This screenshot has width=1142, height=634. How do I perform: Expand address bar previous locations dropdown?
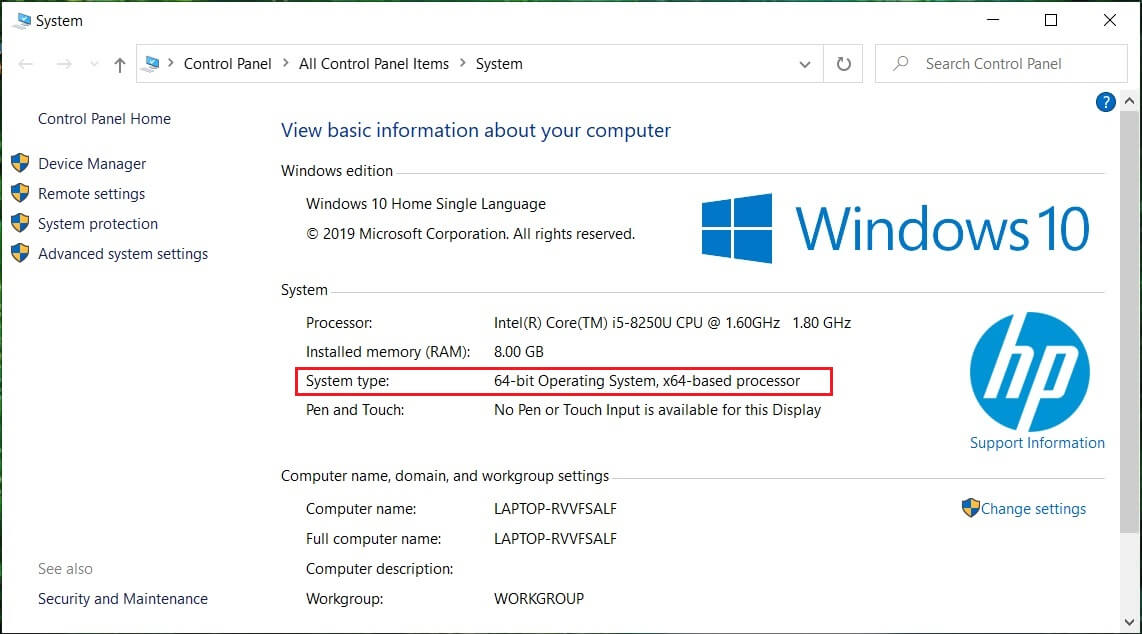point(805,64)
